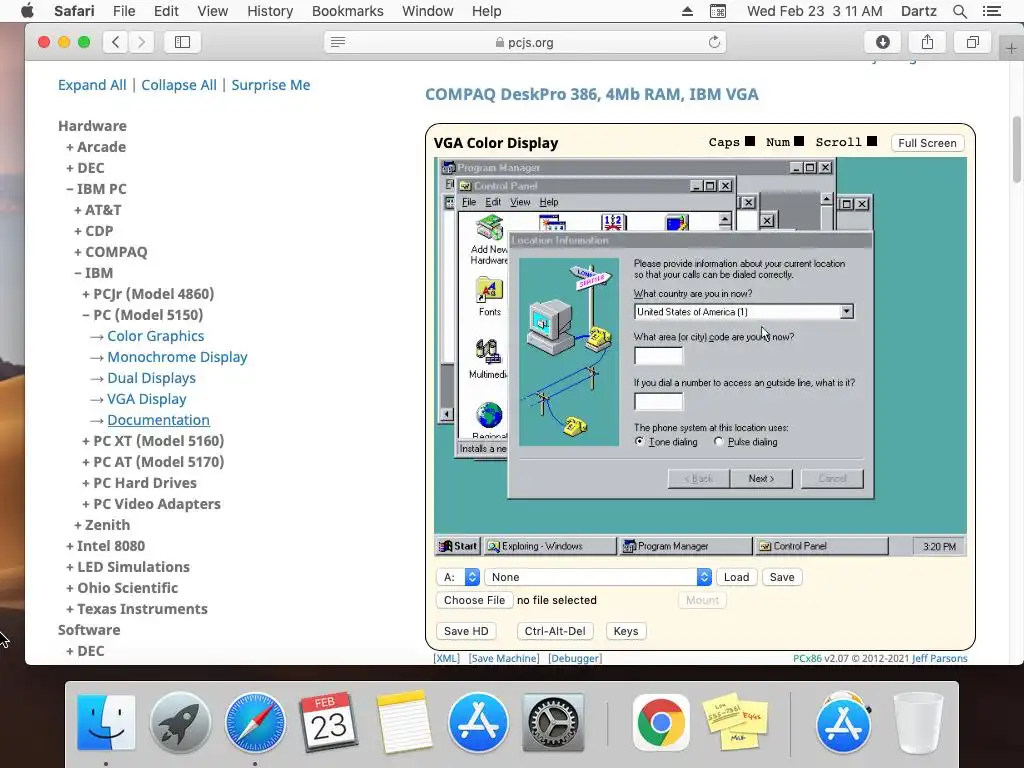This screenshot has width=1024, height=768.
Task: Show all tabs overview in Safari
Action: coord(972,42)
